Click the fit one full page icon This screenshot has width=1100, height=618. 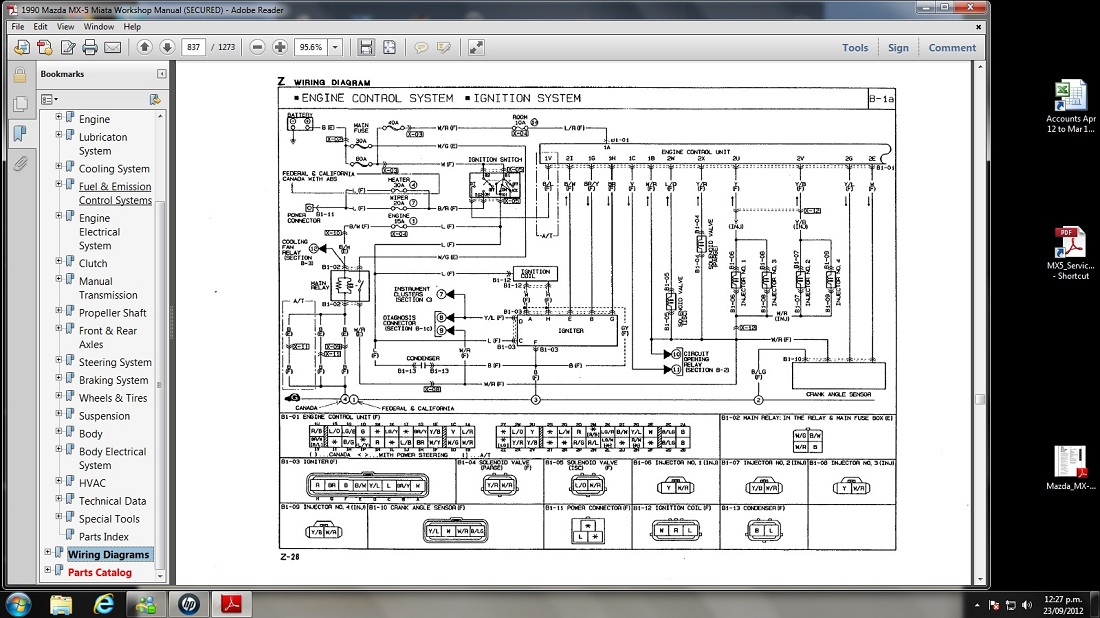pyautogui.click(x=389, y=47)
